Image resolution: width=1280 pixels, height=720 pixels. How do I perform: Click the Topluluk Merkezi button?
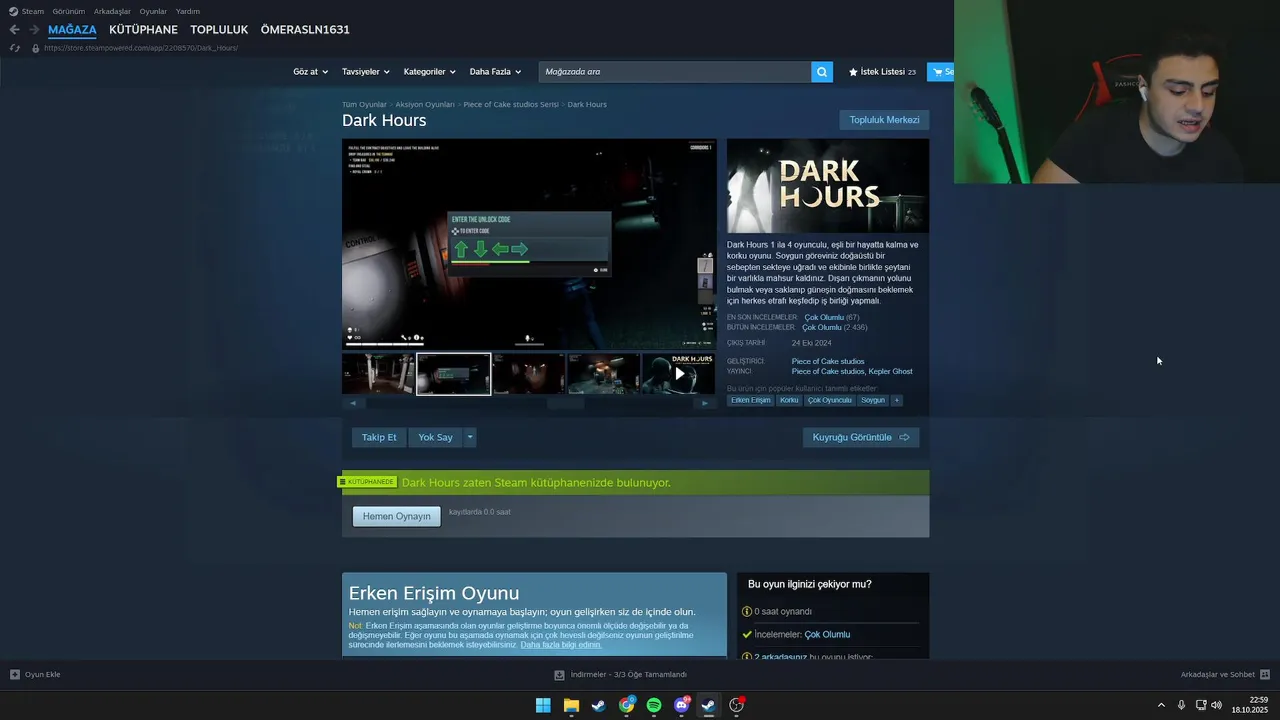(x=884, y=120)
